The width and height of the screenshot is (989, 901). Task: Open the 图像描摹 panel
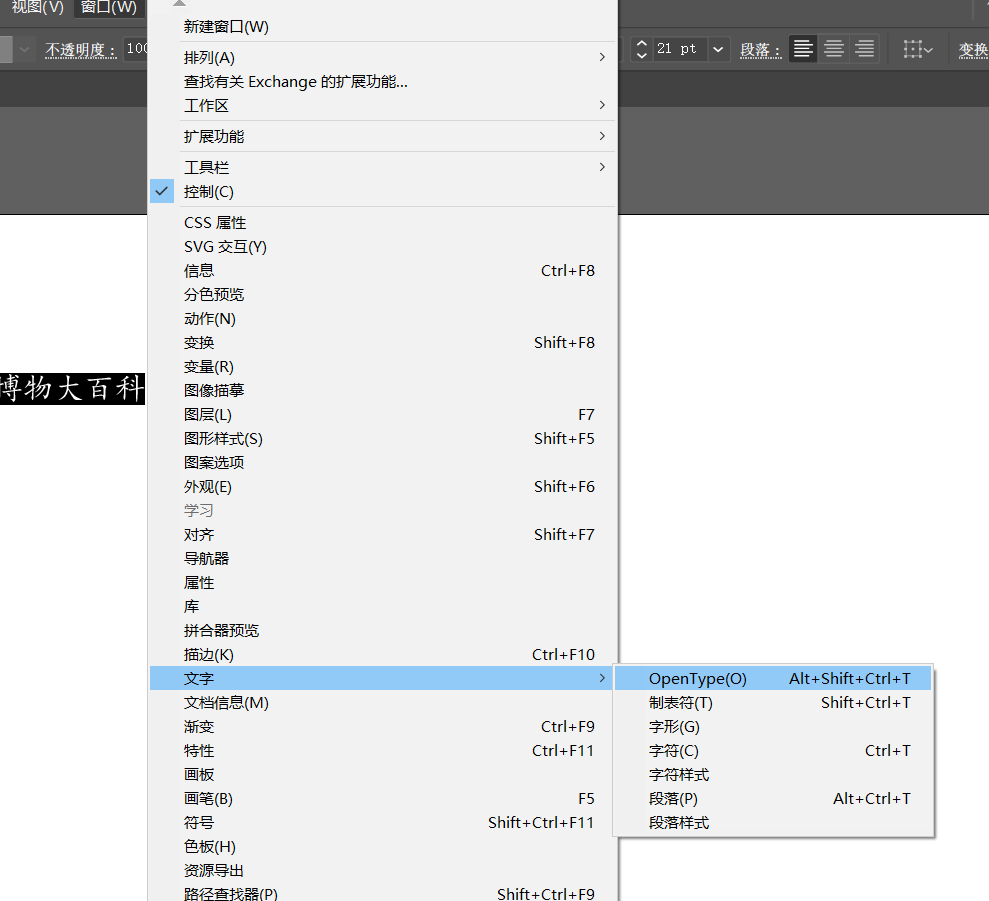[x=382, y=391]
